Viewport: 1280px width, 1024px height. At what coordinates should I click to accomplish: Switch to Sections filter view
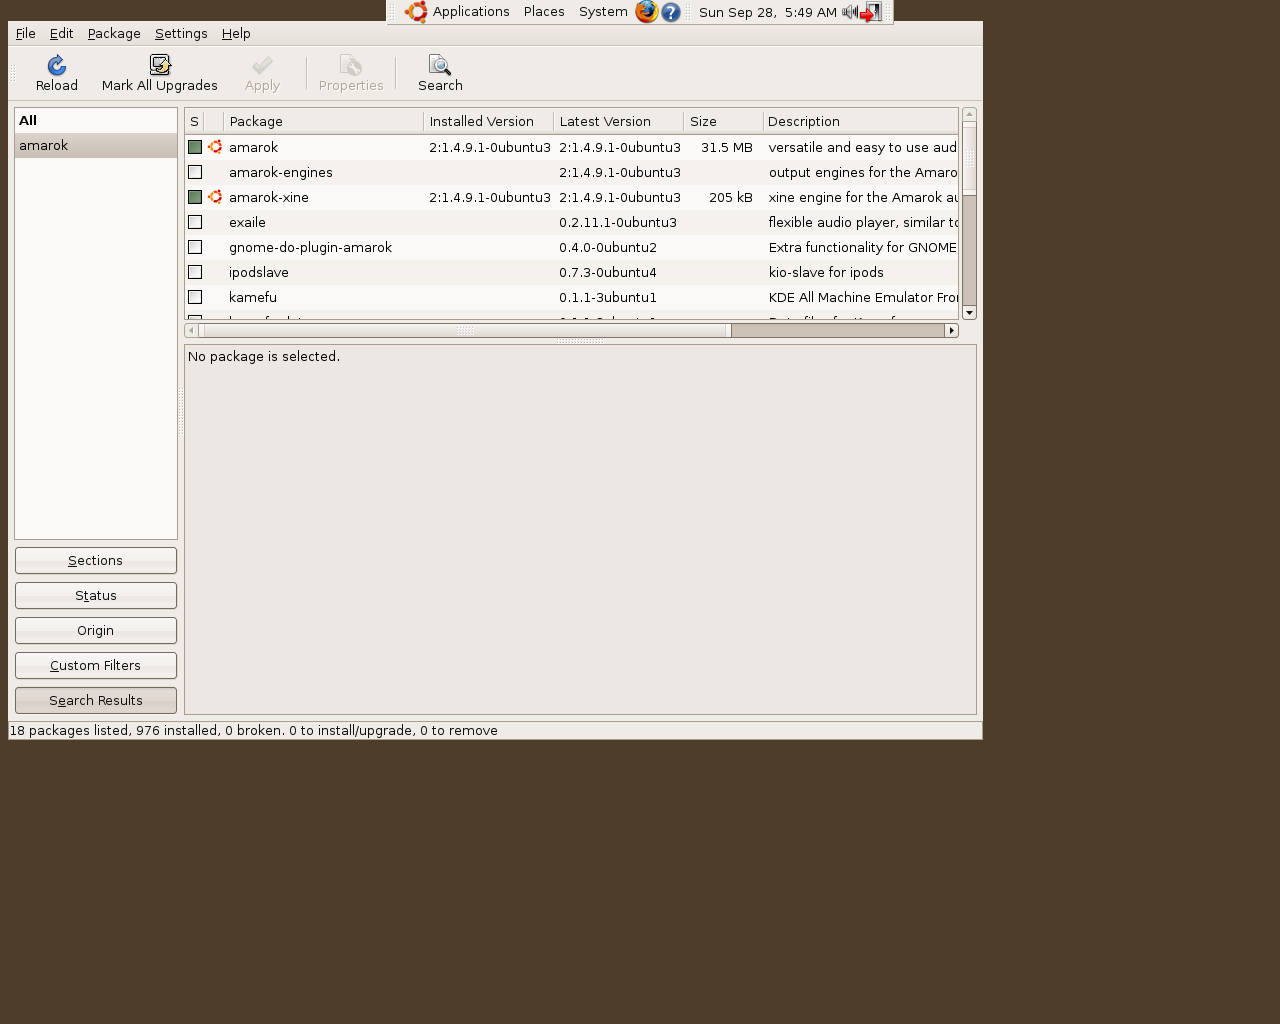pos(96,560)
